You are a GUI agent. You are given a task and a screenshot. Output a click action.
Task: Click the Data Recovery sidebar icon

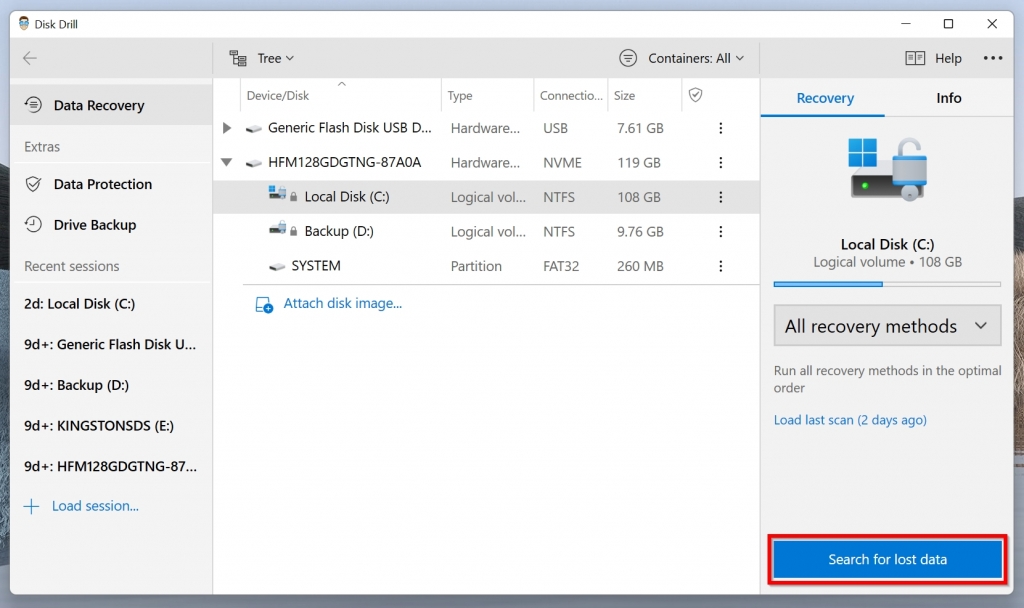(x=33, y=104)
